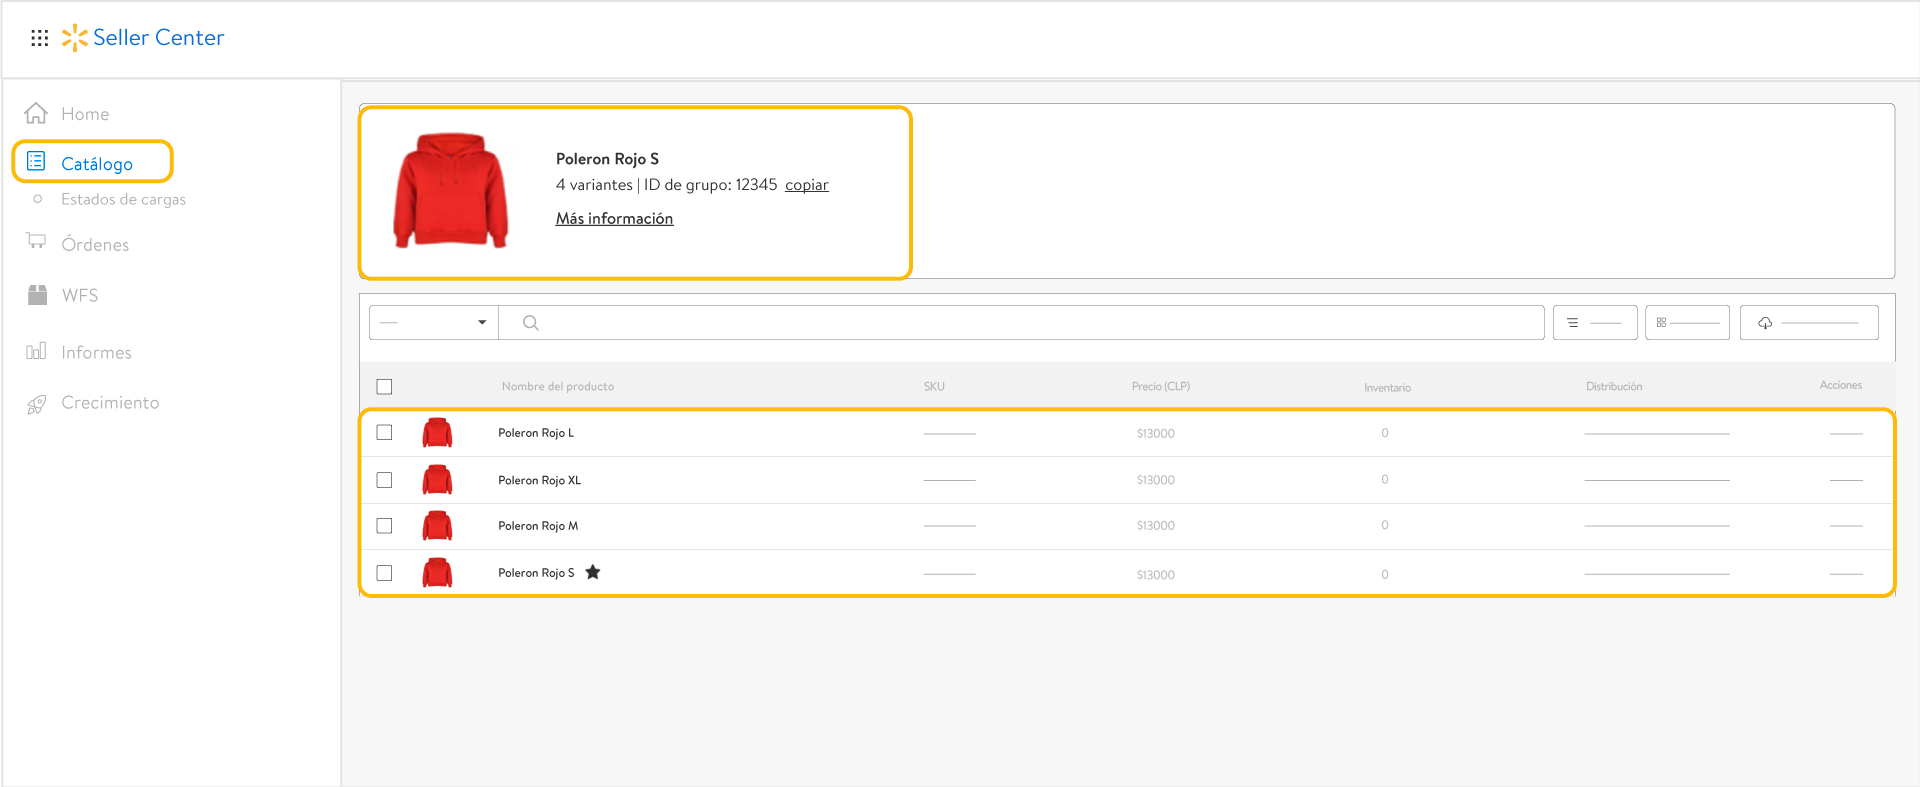
Task: Check the Poleron Rojo M row
Action: tap(384, 526)
